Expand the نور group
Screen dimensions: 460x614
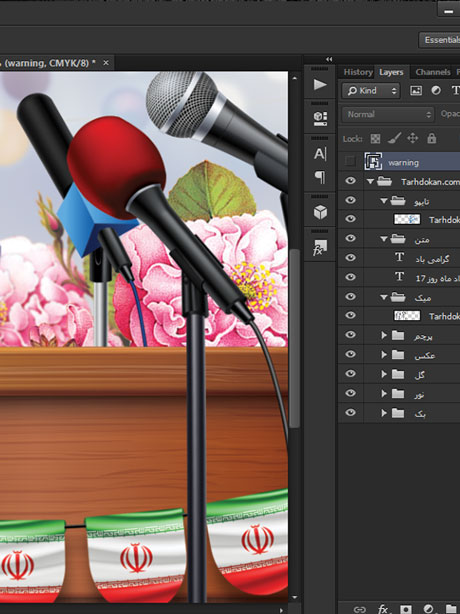click(384, 393)
